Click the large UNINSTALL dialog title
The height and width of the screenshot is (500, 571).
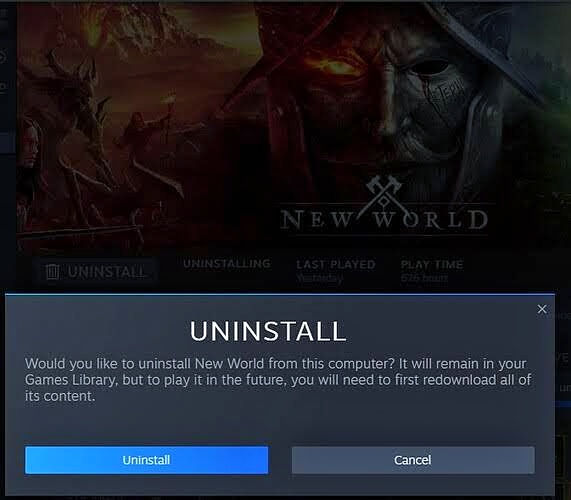[268, 331]
